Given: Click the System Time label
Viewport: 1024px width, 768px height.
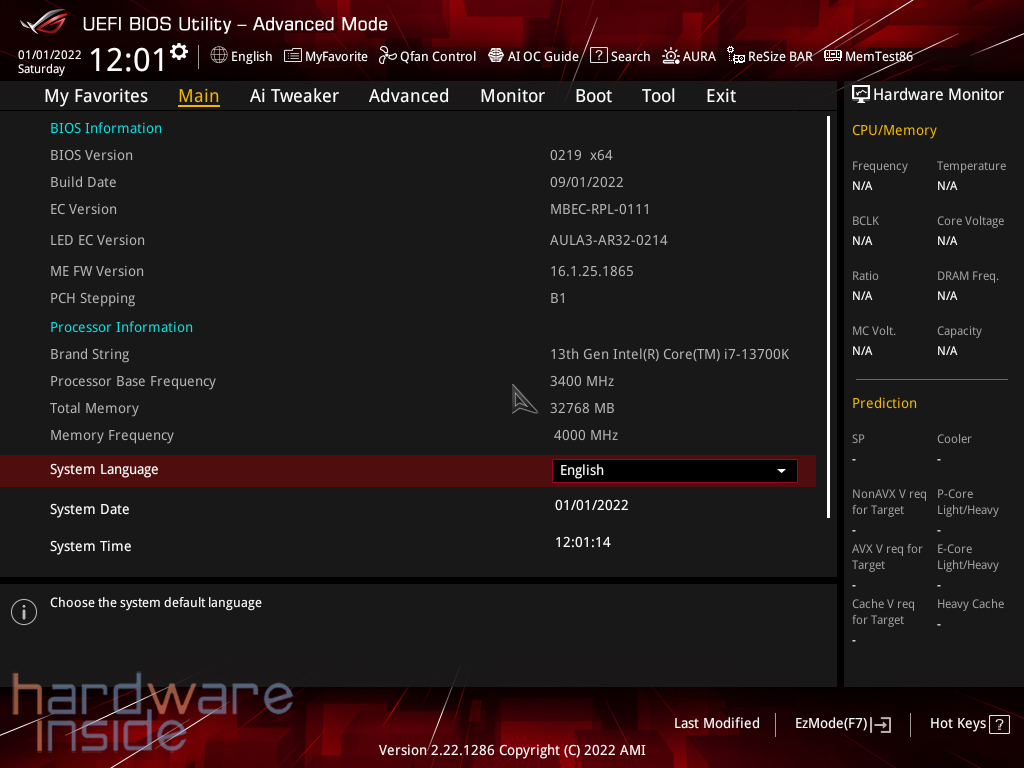Looking at the screenshot, I should coord(91,546).
